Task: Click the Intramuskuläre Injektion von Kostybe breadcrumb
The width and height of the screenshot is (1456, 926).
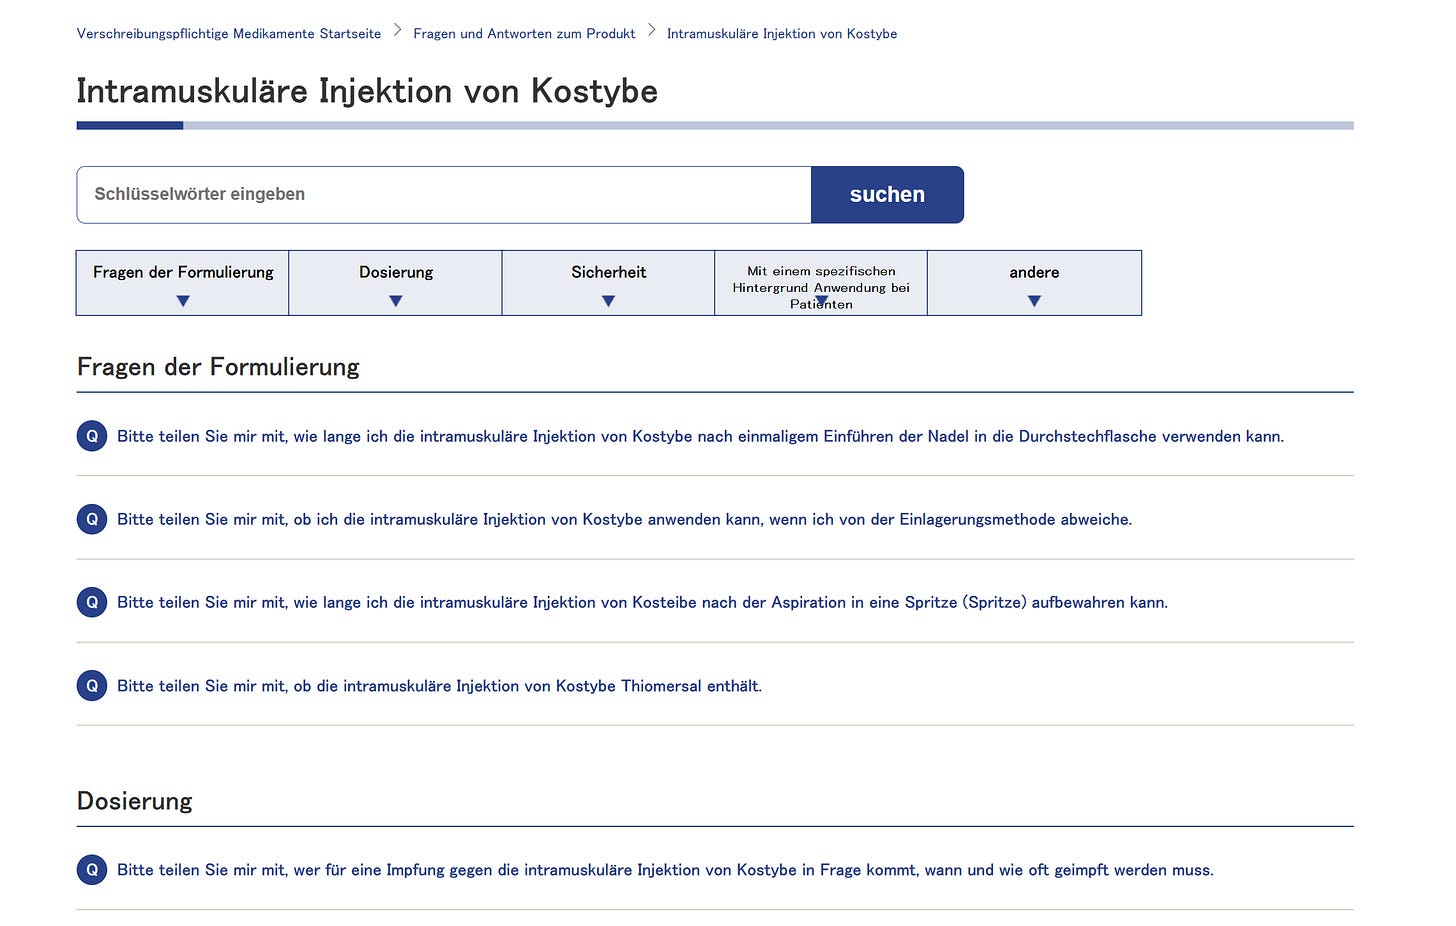Action: pos(782,34)
